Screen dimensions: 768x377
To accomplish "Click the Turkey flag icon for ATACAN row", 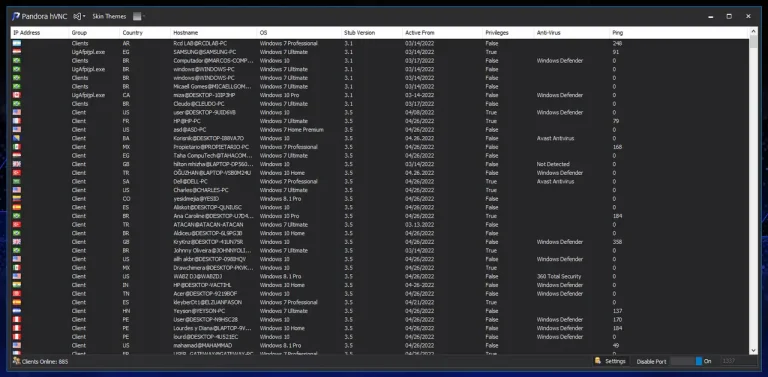I will [x=17, y=225].
